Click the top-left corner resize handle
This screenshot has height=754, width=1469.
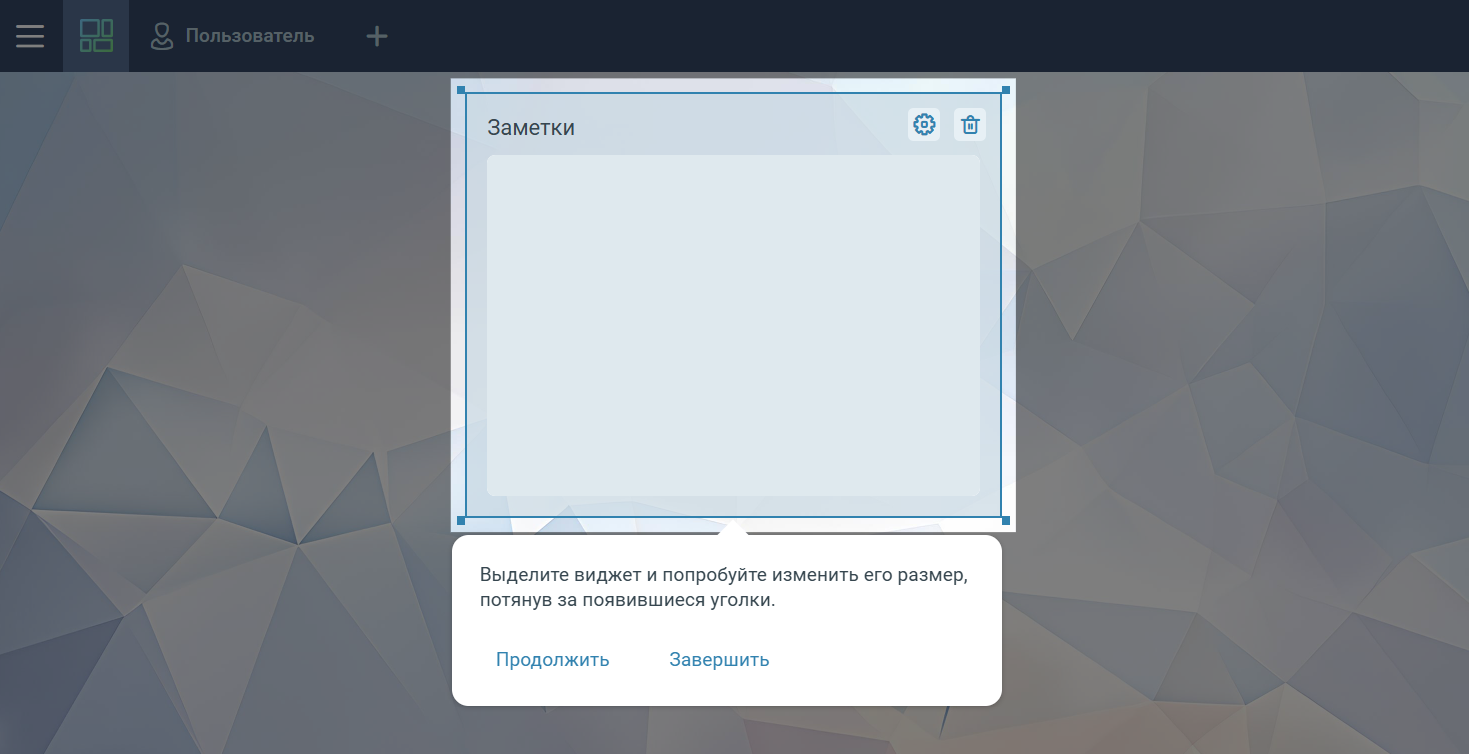(461, 90)
